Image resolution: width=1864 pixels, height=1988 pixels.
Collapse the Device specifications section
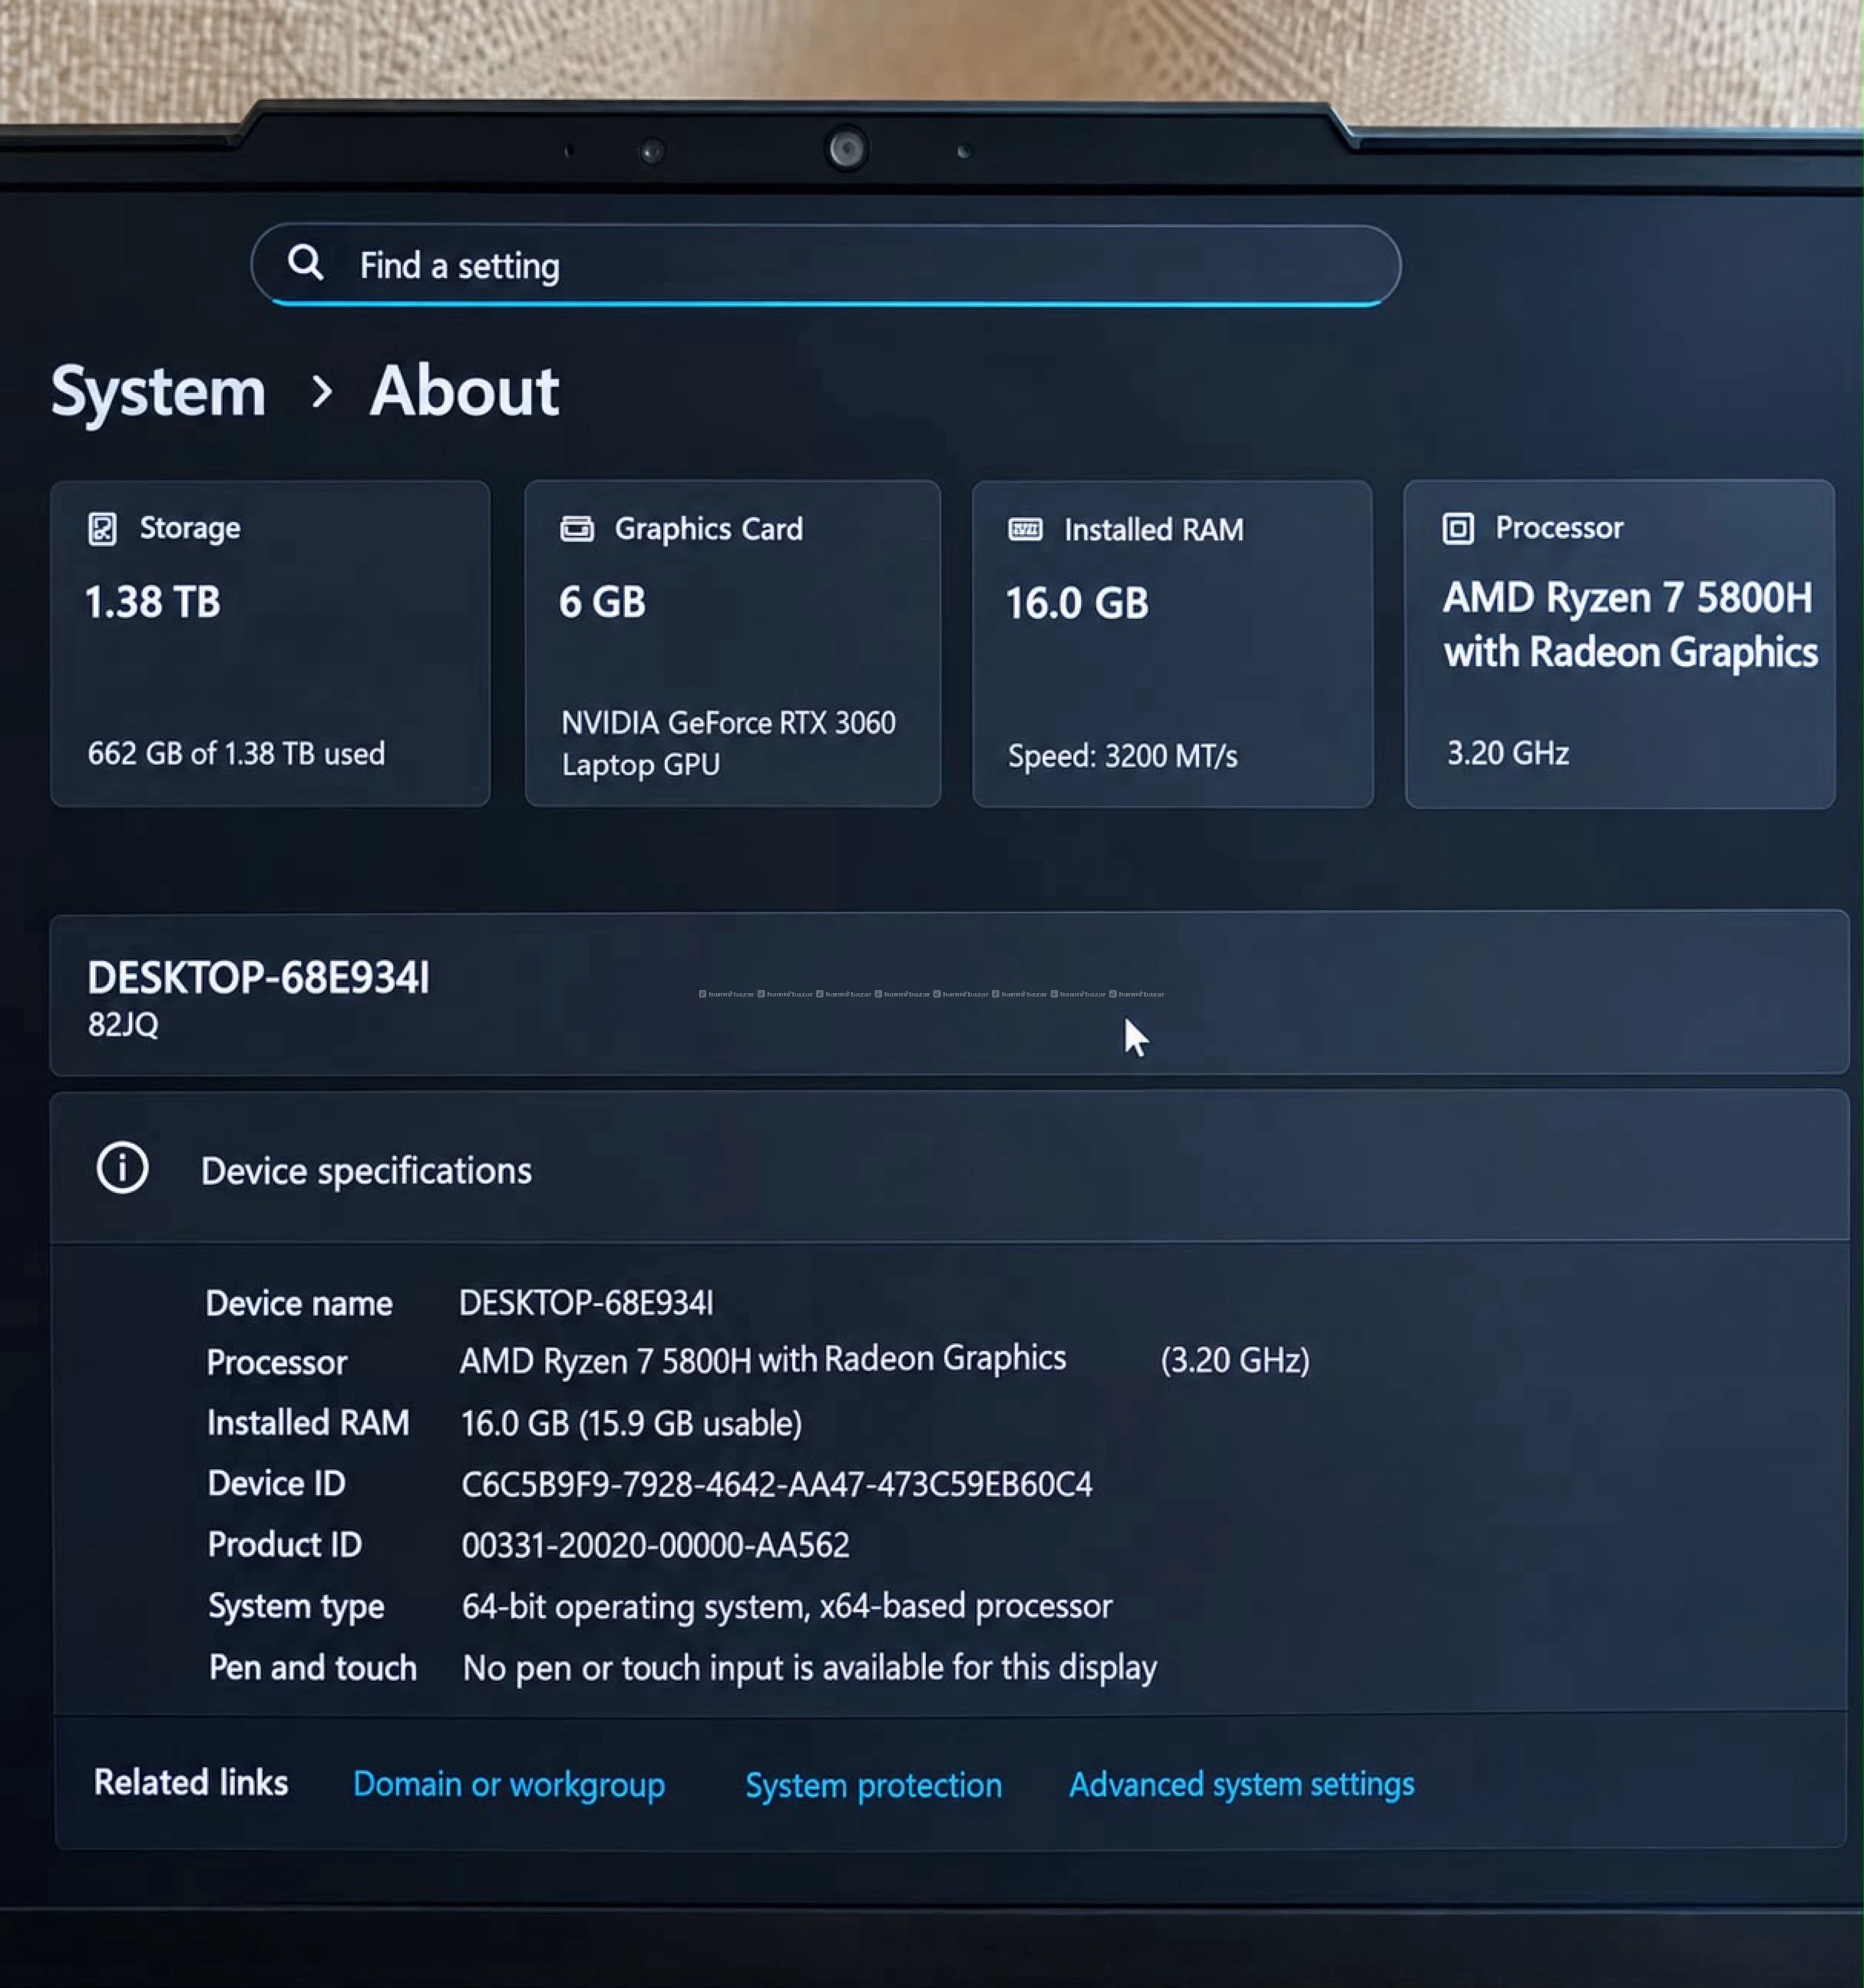(949, 1167)
